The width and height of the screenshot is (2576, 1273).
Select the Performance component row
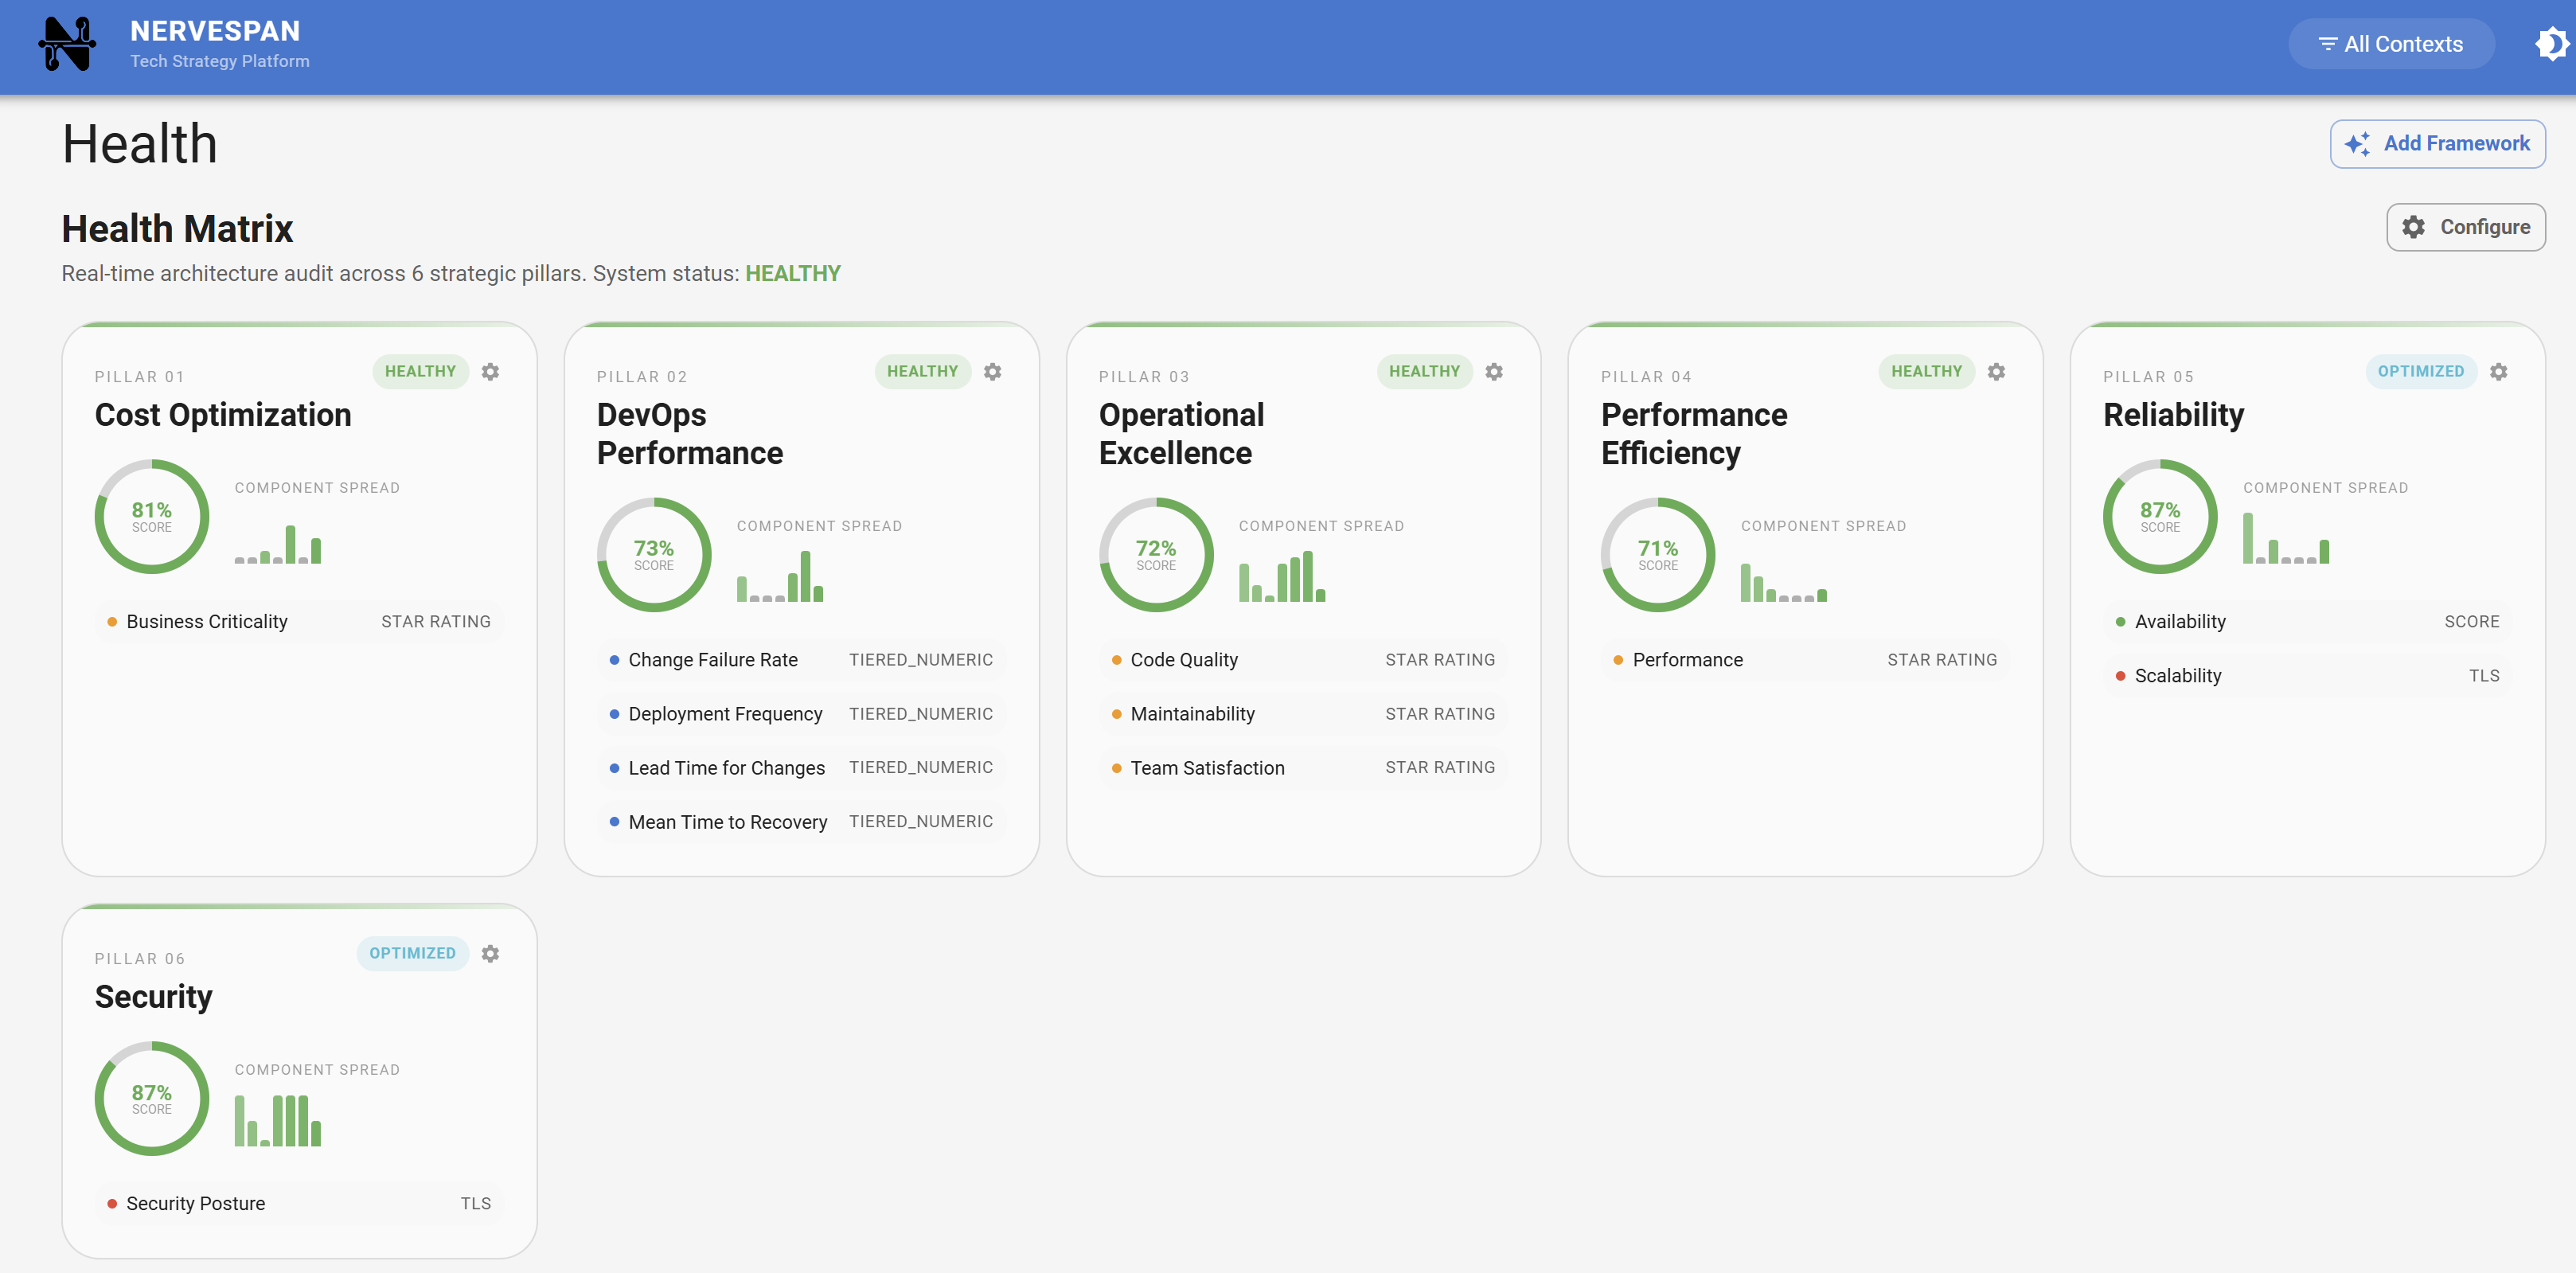coord(1805,660)
